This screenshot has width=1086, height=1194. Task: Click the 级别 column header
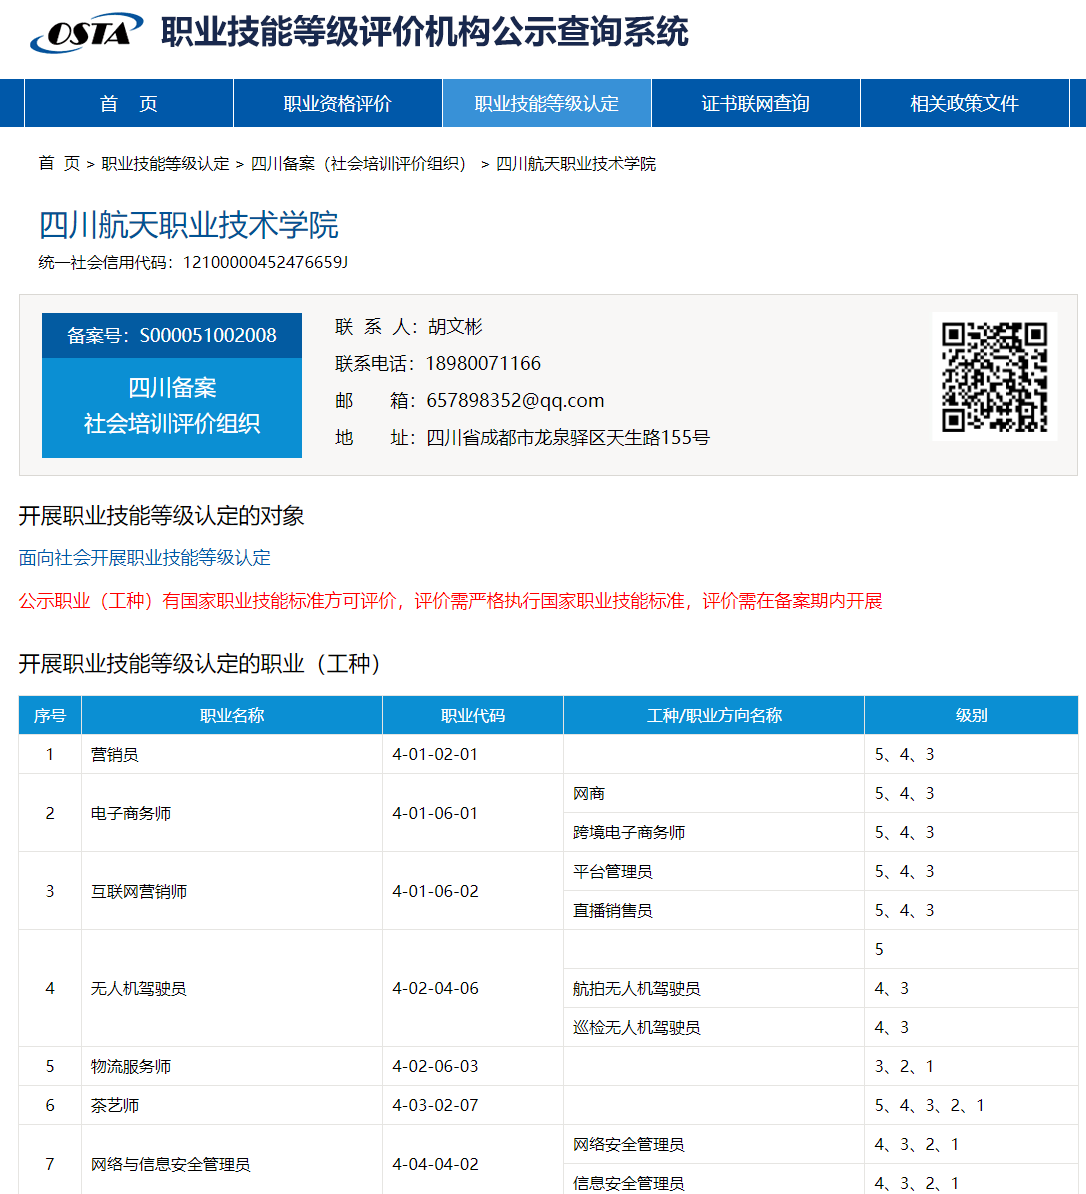(971, 716)
